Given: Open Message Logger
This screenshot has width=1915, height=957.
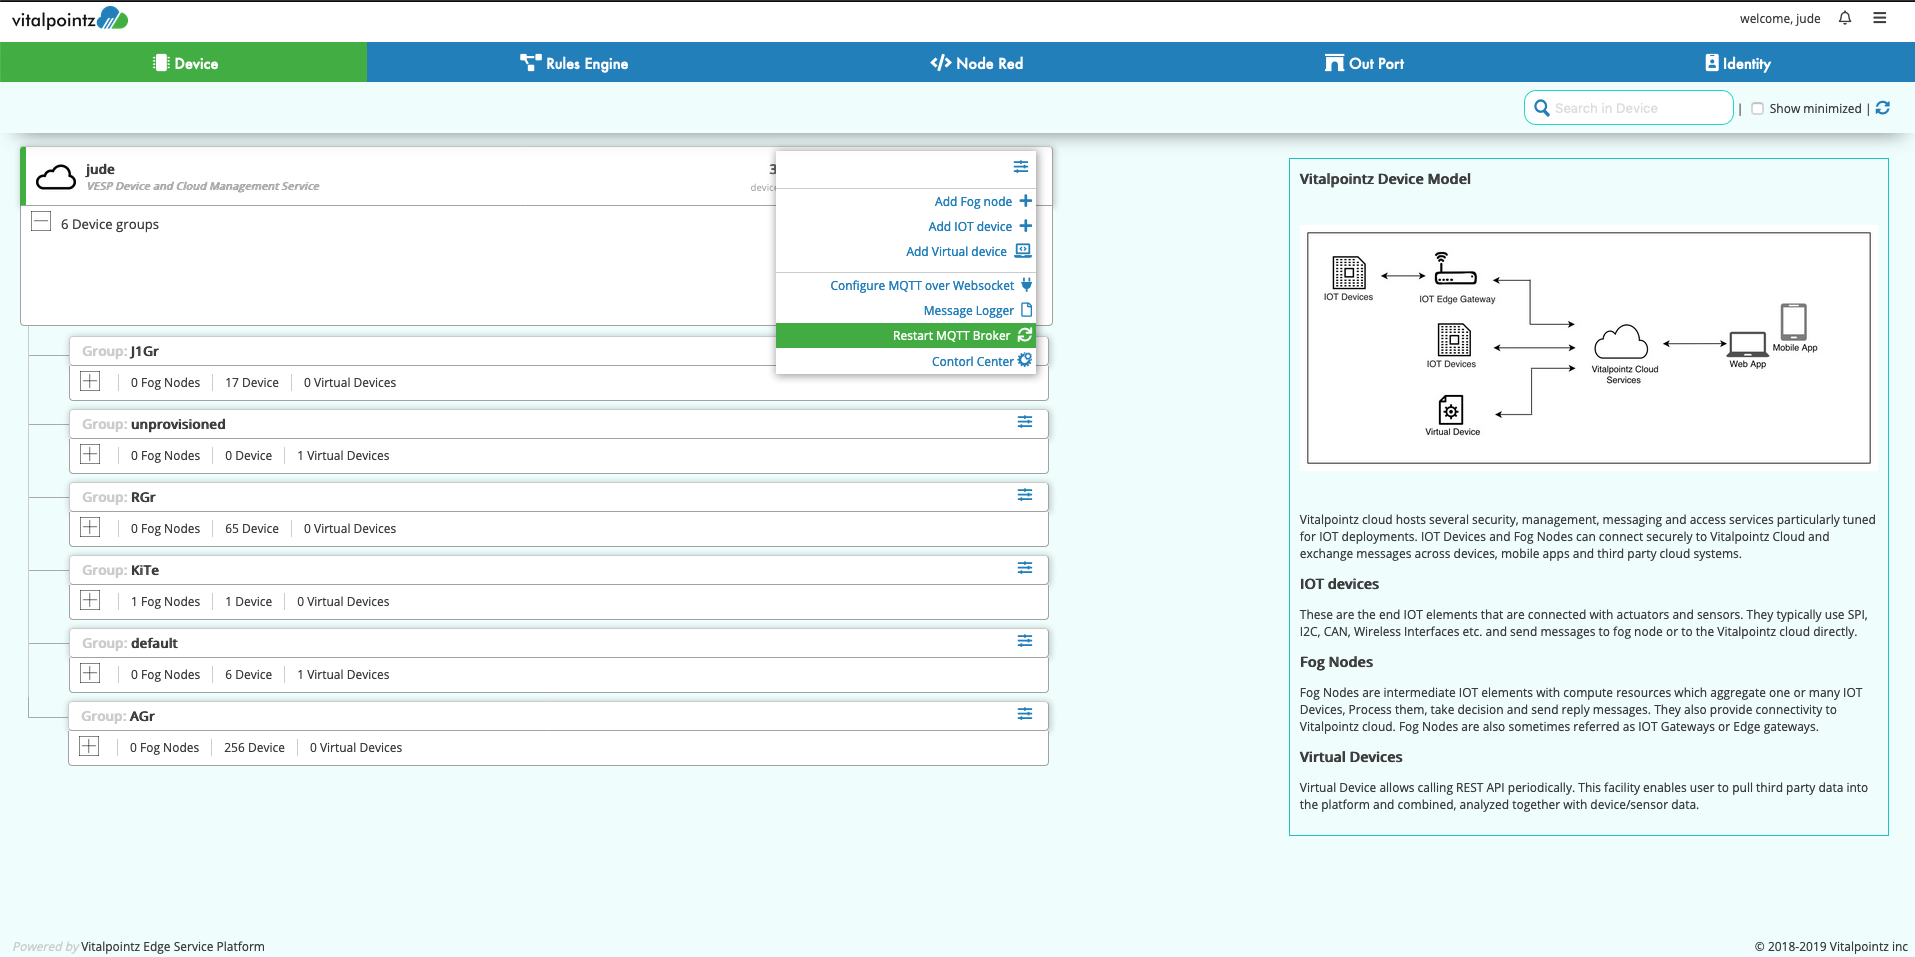Looking at the screenshot, I should (968, 310).
